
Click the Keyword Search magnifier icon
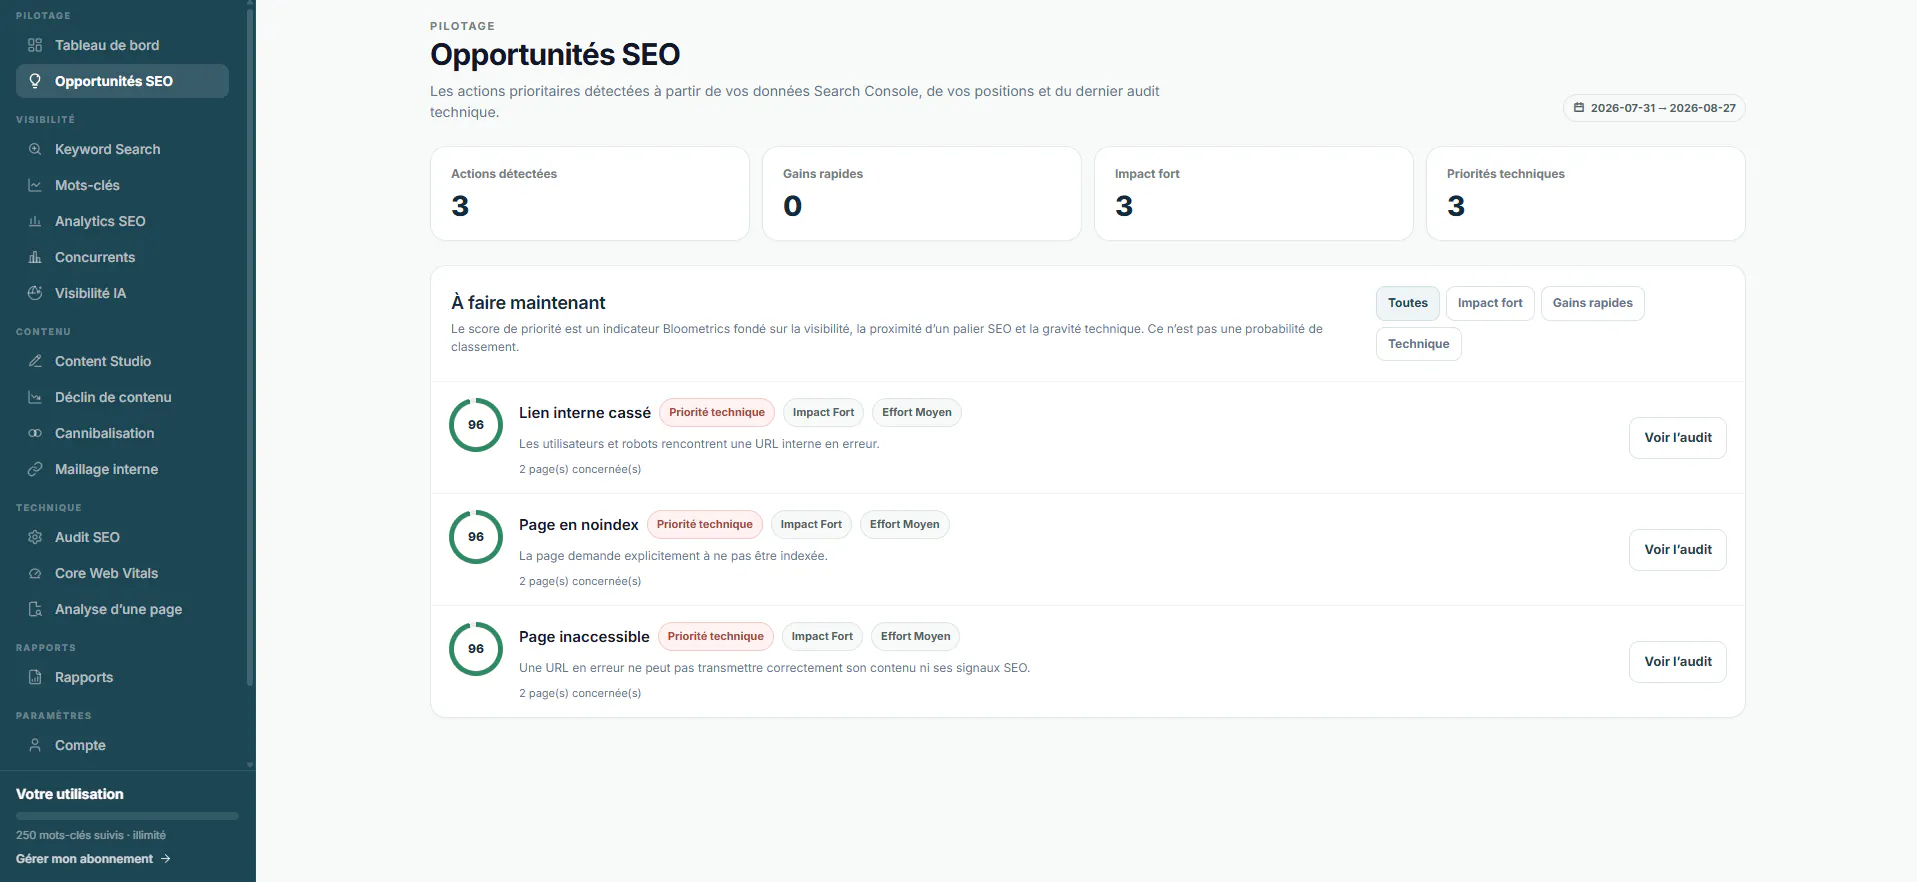(35, 149)
